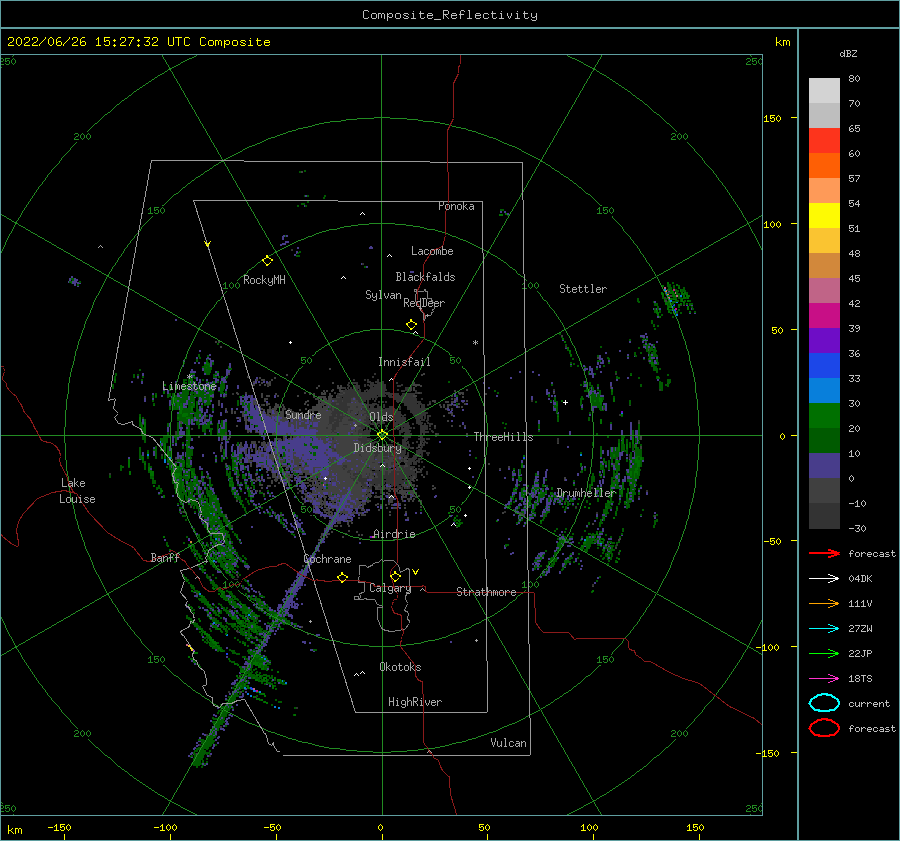Screen dimensions: 900x841
Task: Click the yellow diamond marker near Cochrane
Action: (343, 577)
